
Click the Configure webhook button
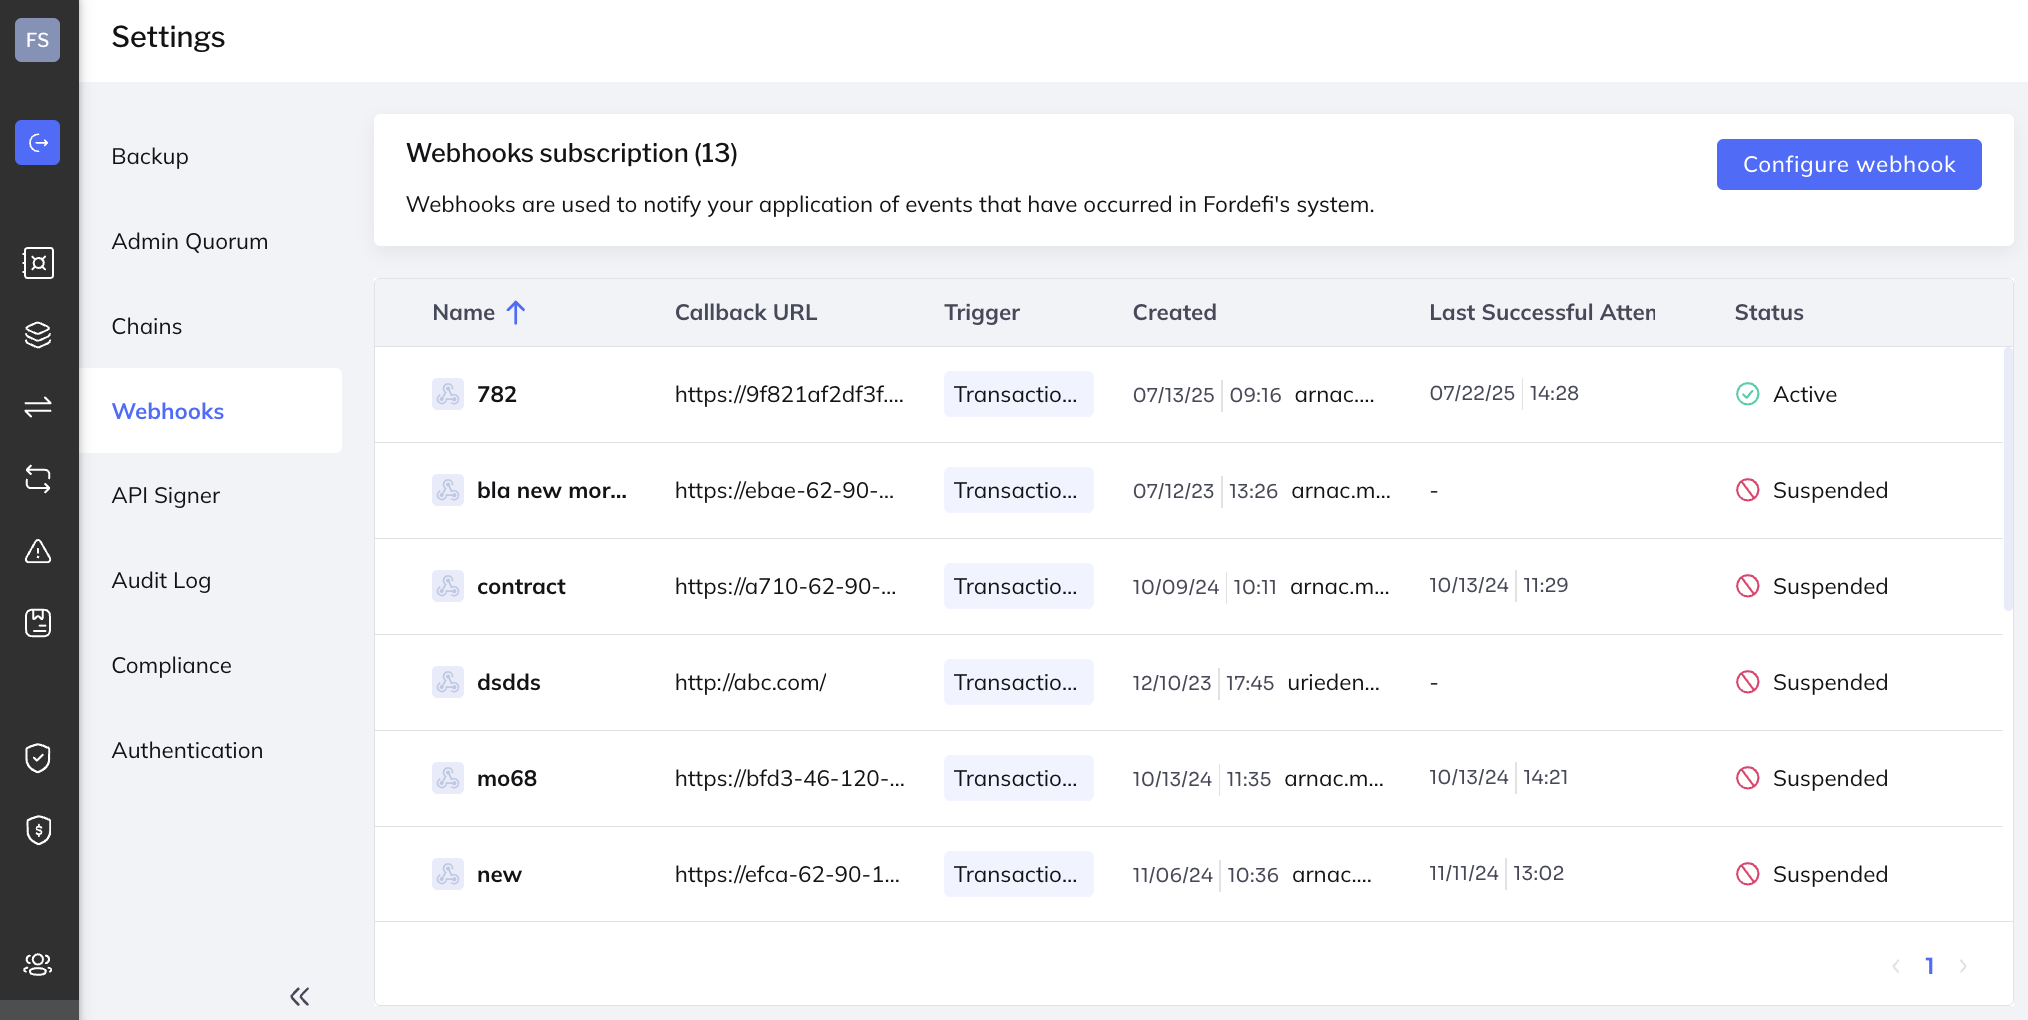[x=1849, y=164]
